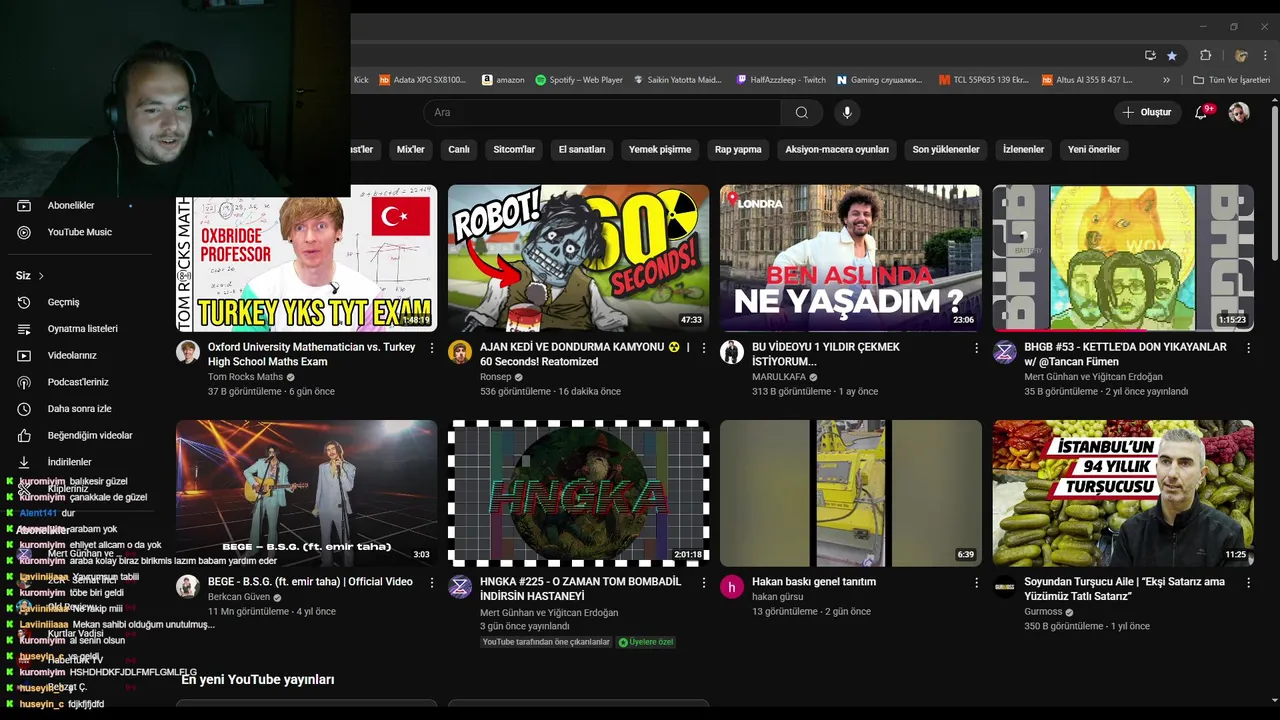Open Tom Rocks Maths channel avatar
The image size is (1280, 720).
188,352
